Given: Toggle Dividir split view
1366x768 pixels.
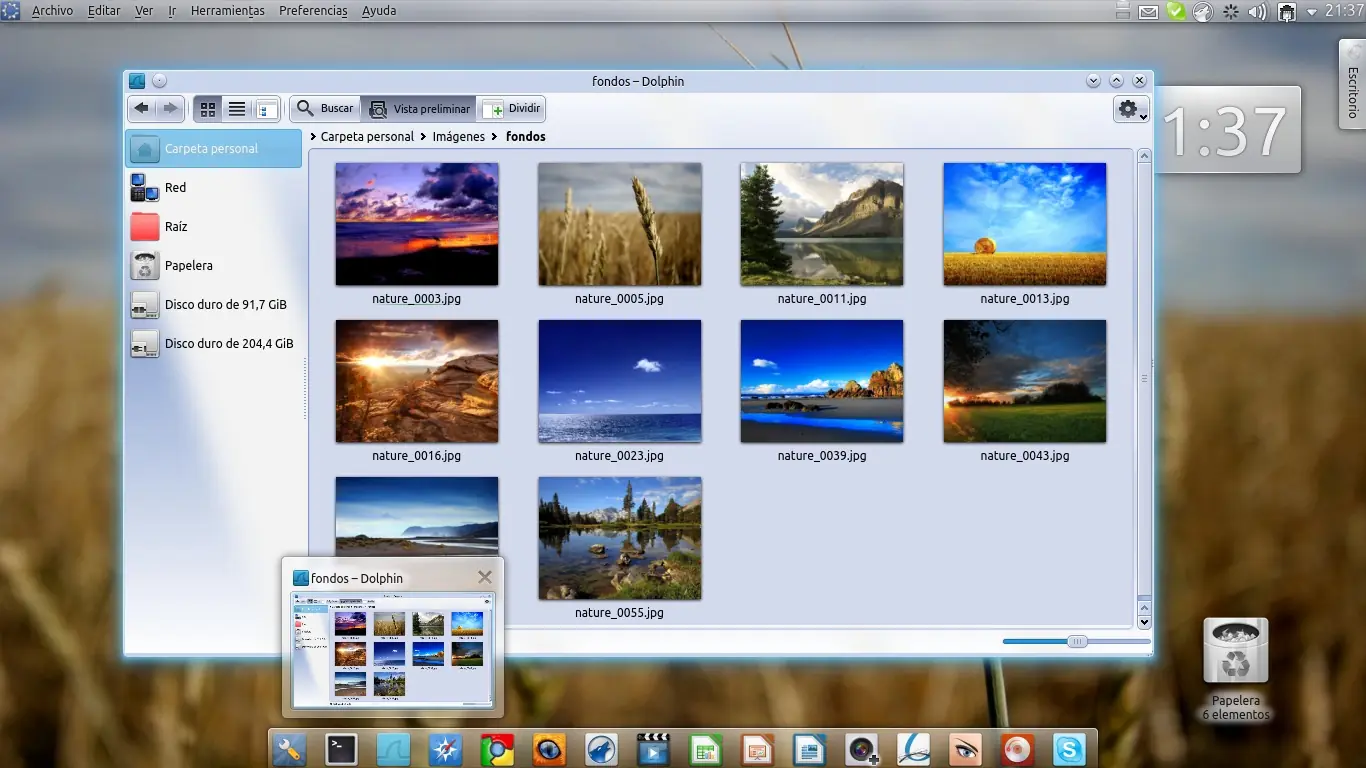Looking at the screenshot, I should (x=512, y=109).
